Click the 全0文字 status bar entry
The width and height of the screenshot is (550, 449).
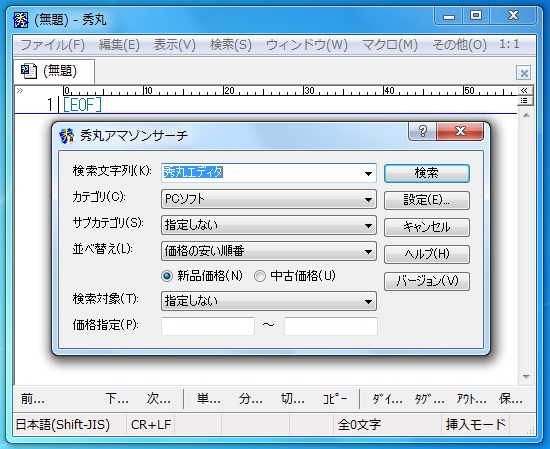point(359,425)
